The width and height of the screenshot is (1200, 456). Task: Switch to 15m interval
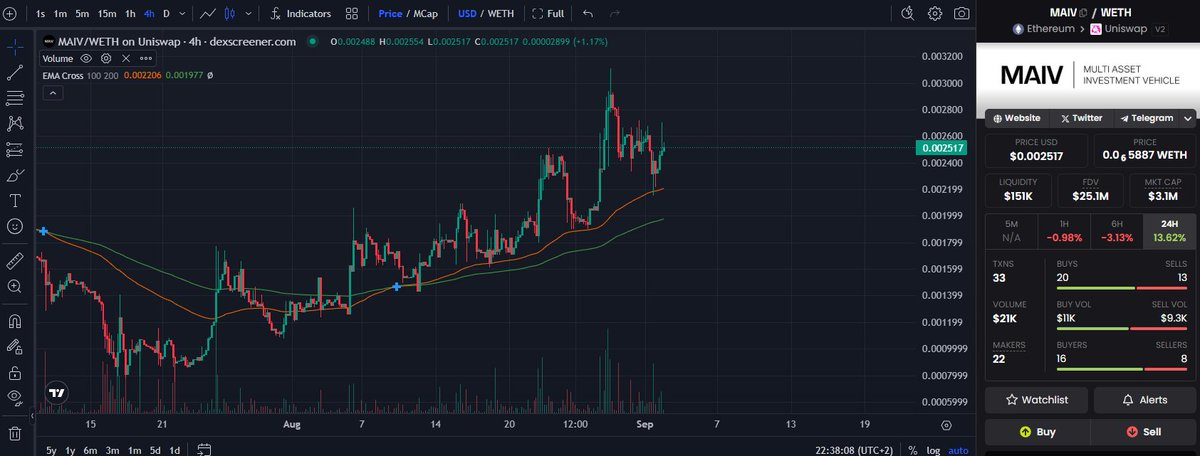coord(107,14)
